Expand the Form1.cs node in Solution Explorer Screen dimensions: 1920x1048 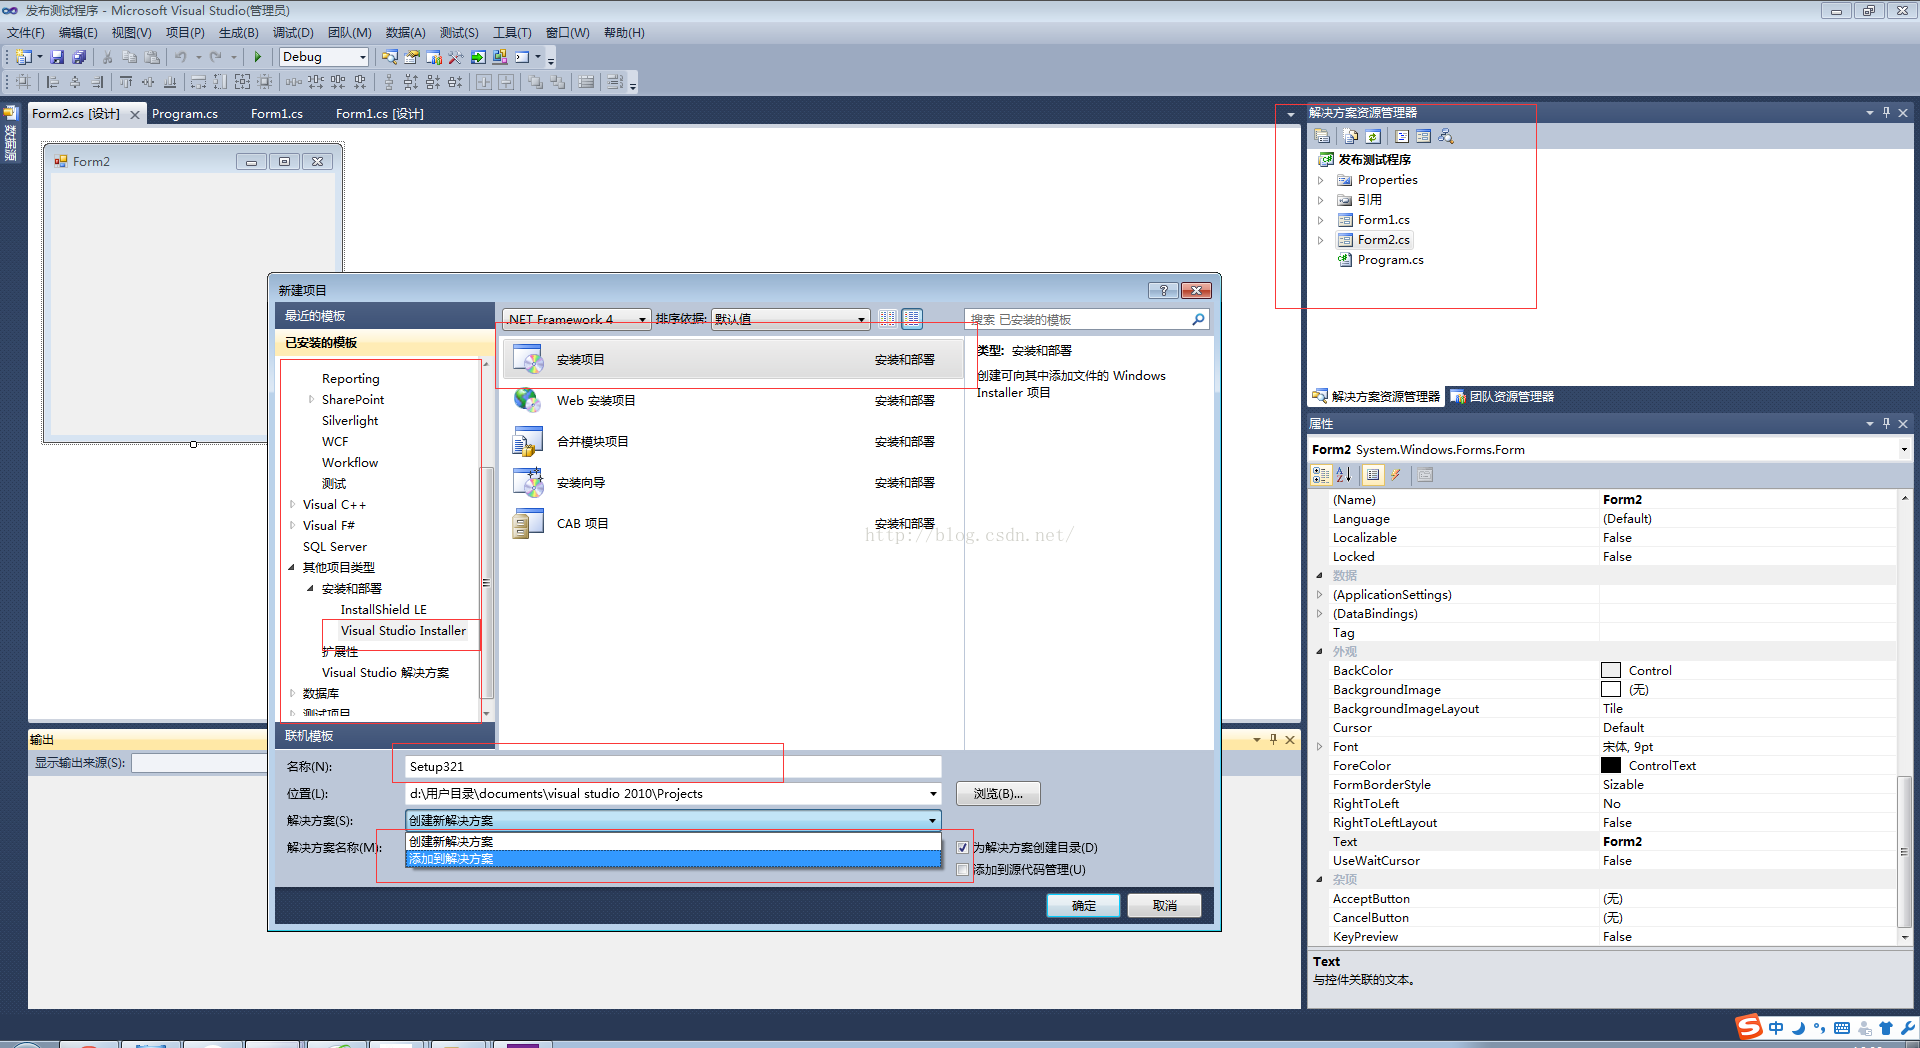[1320, 220]
